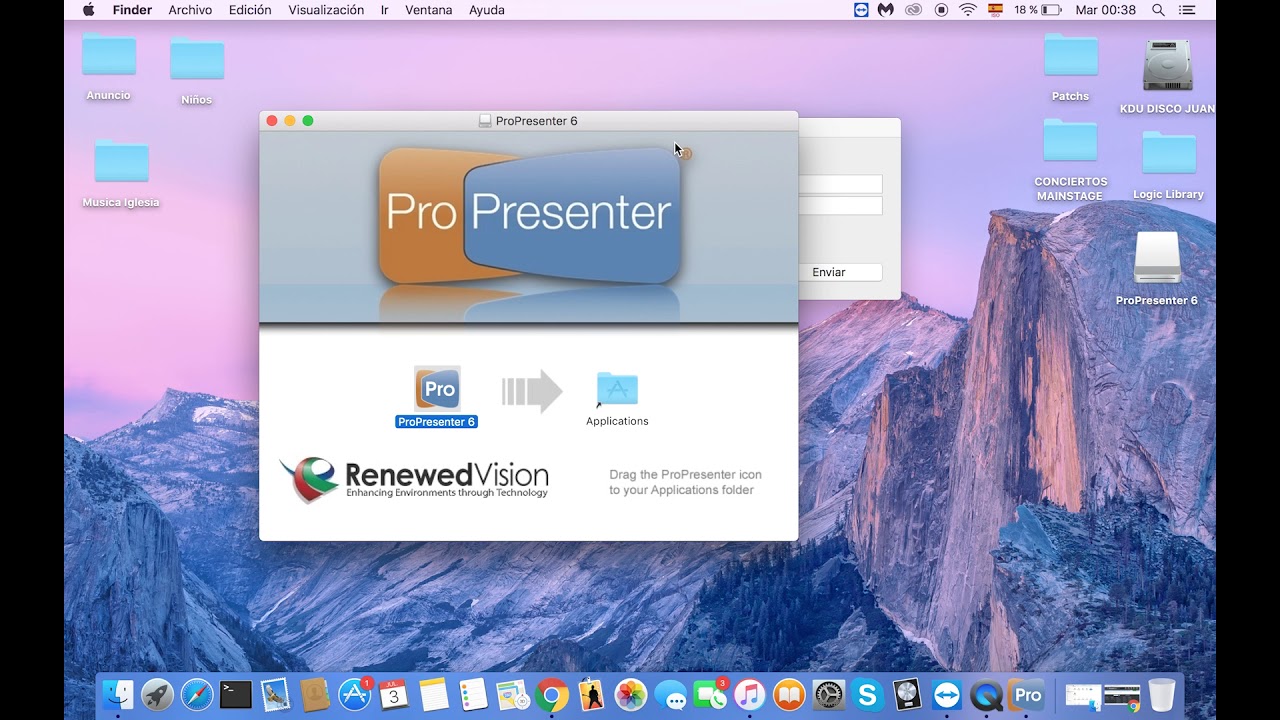Open Terminal from the Dock

(236, 694)
